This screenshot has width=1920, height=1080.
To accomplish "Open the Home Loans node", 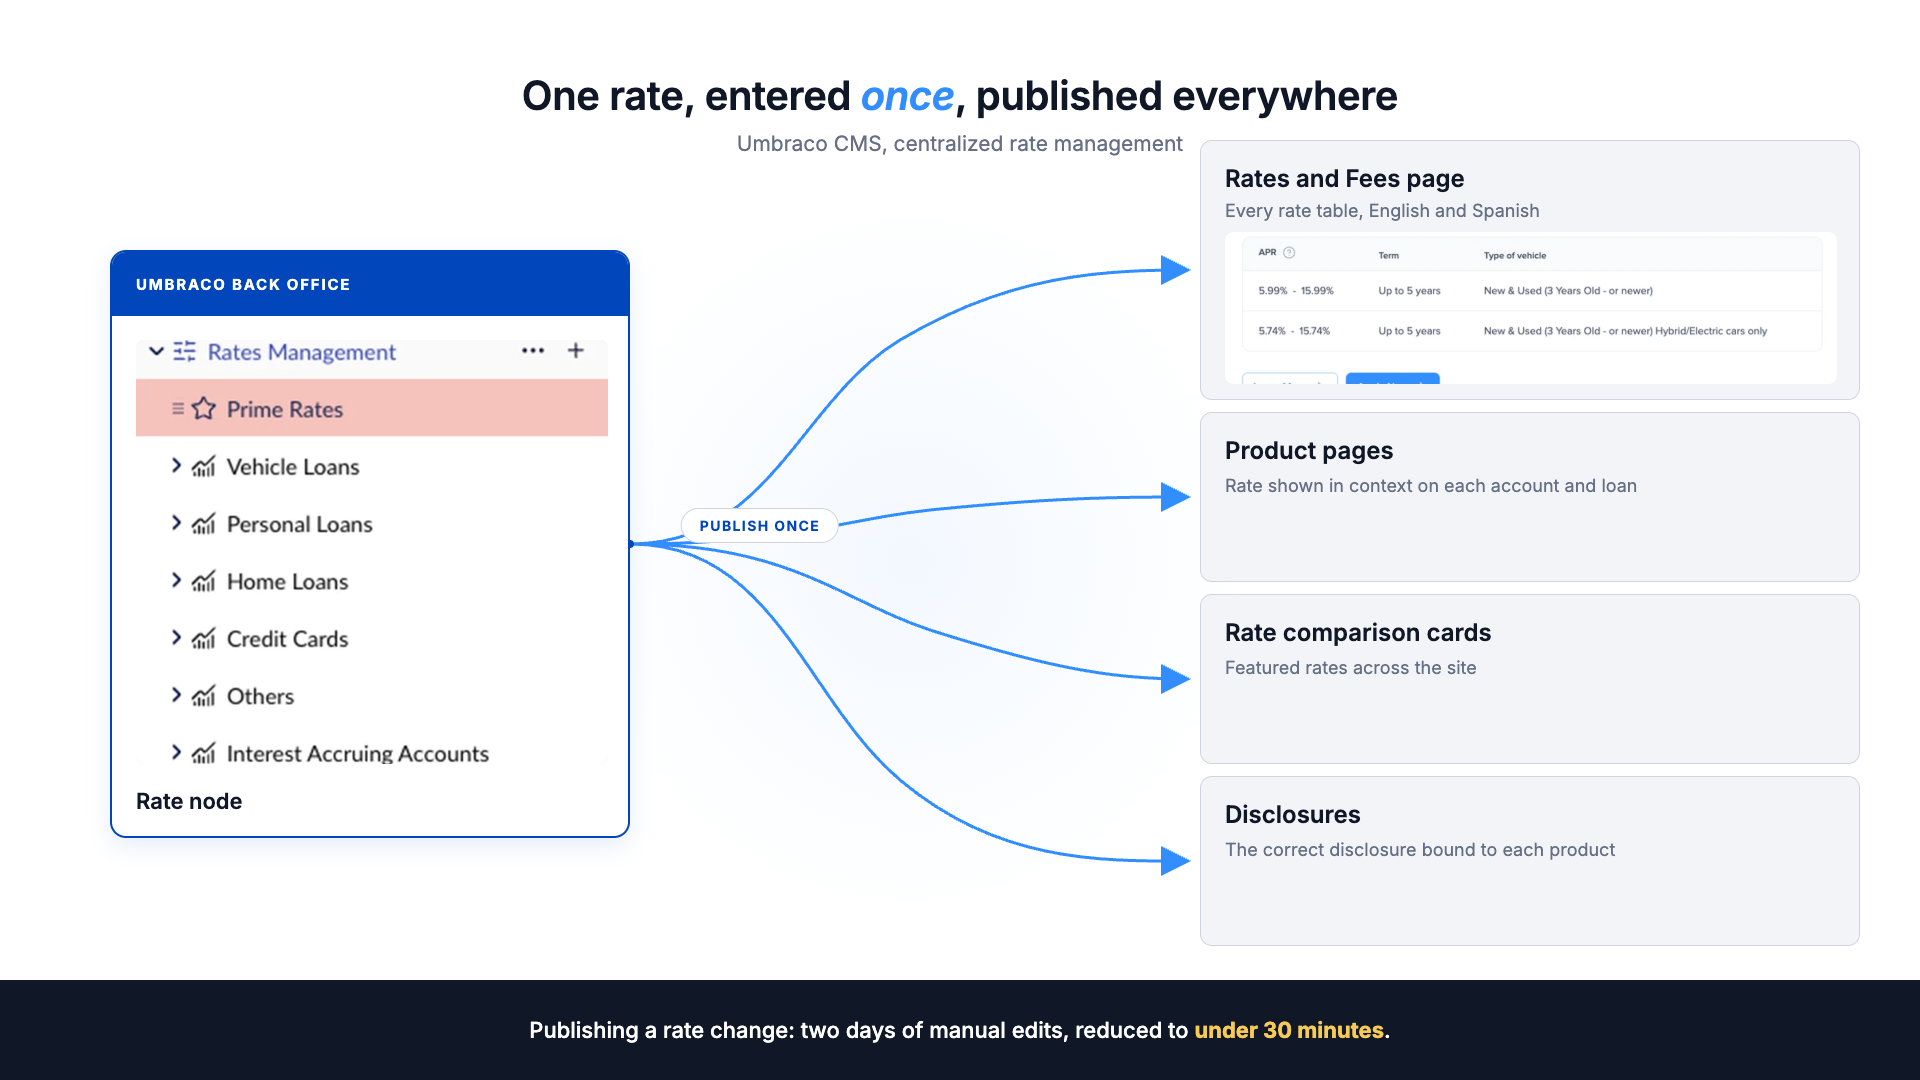I will coord(287,582).
